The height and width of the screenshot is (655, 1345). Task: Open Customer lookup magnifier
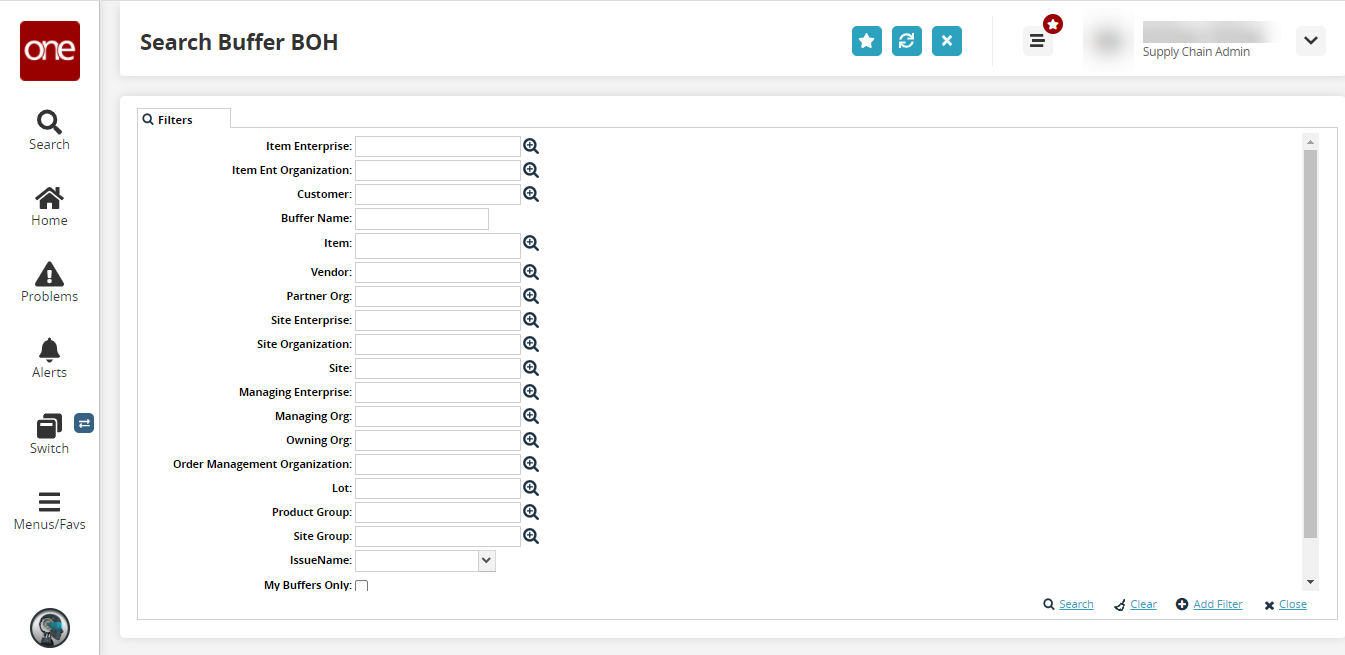(x=531, y=194)
